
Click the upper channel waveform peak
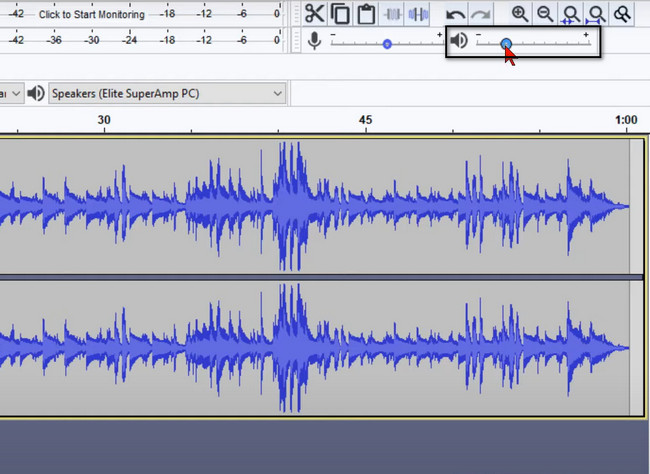[x=290, y=206]
